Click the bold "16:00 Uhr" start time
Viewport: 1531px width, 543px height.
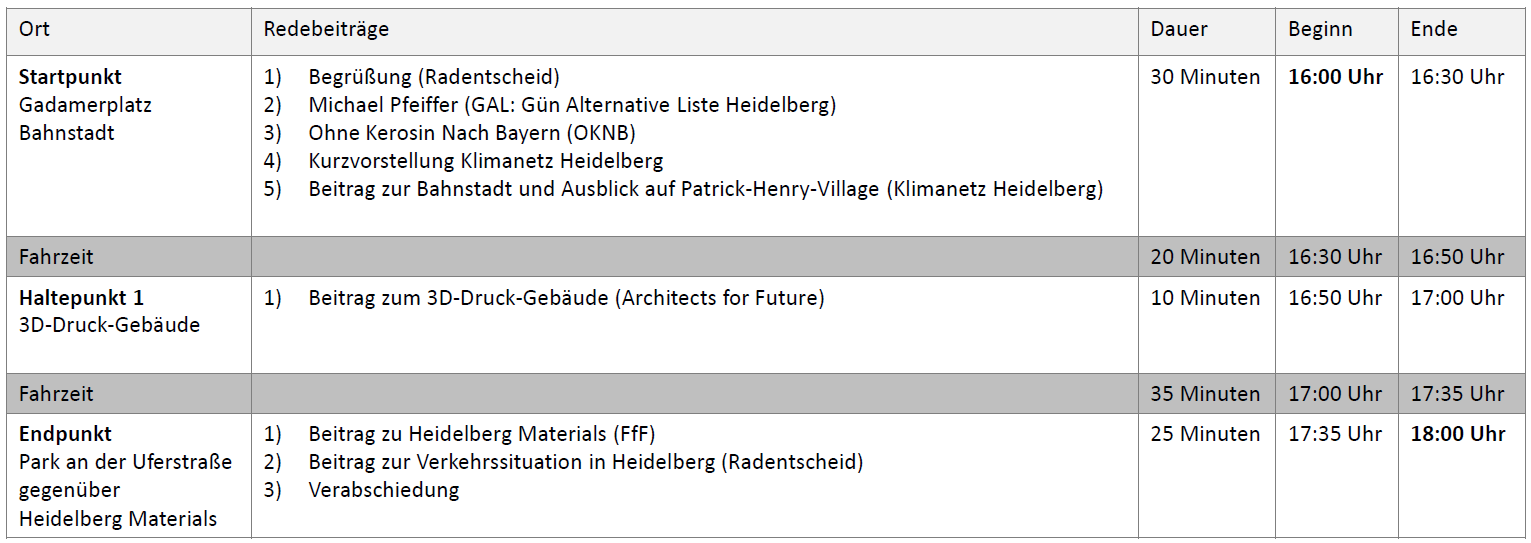(1335, 77)
